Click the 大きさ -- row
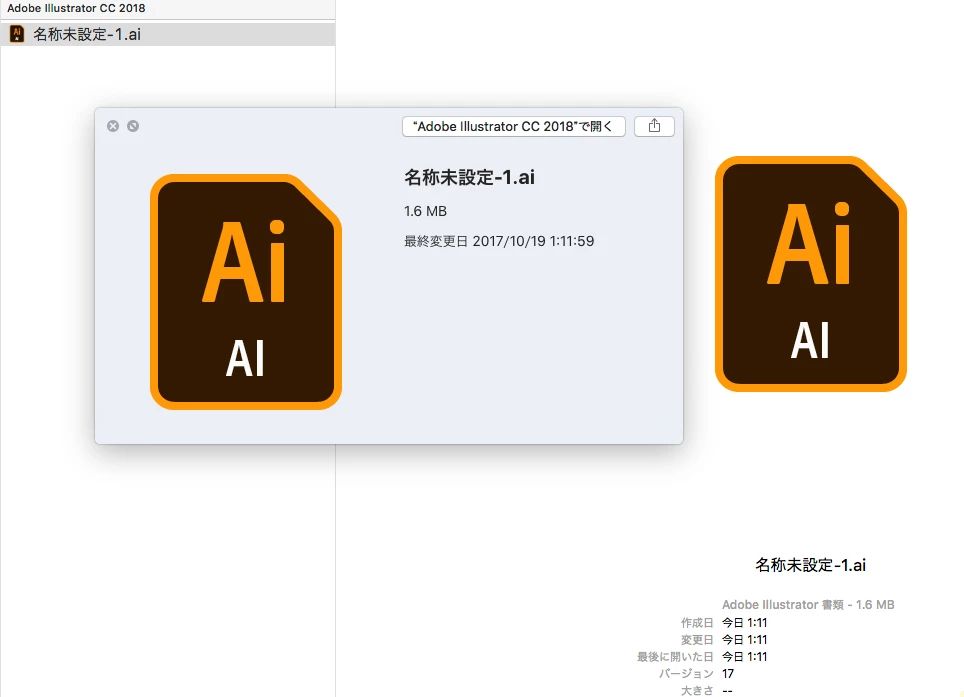The width and height of the screenshot is (964, 697). coord(706,690)
